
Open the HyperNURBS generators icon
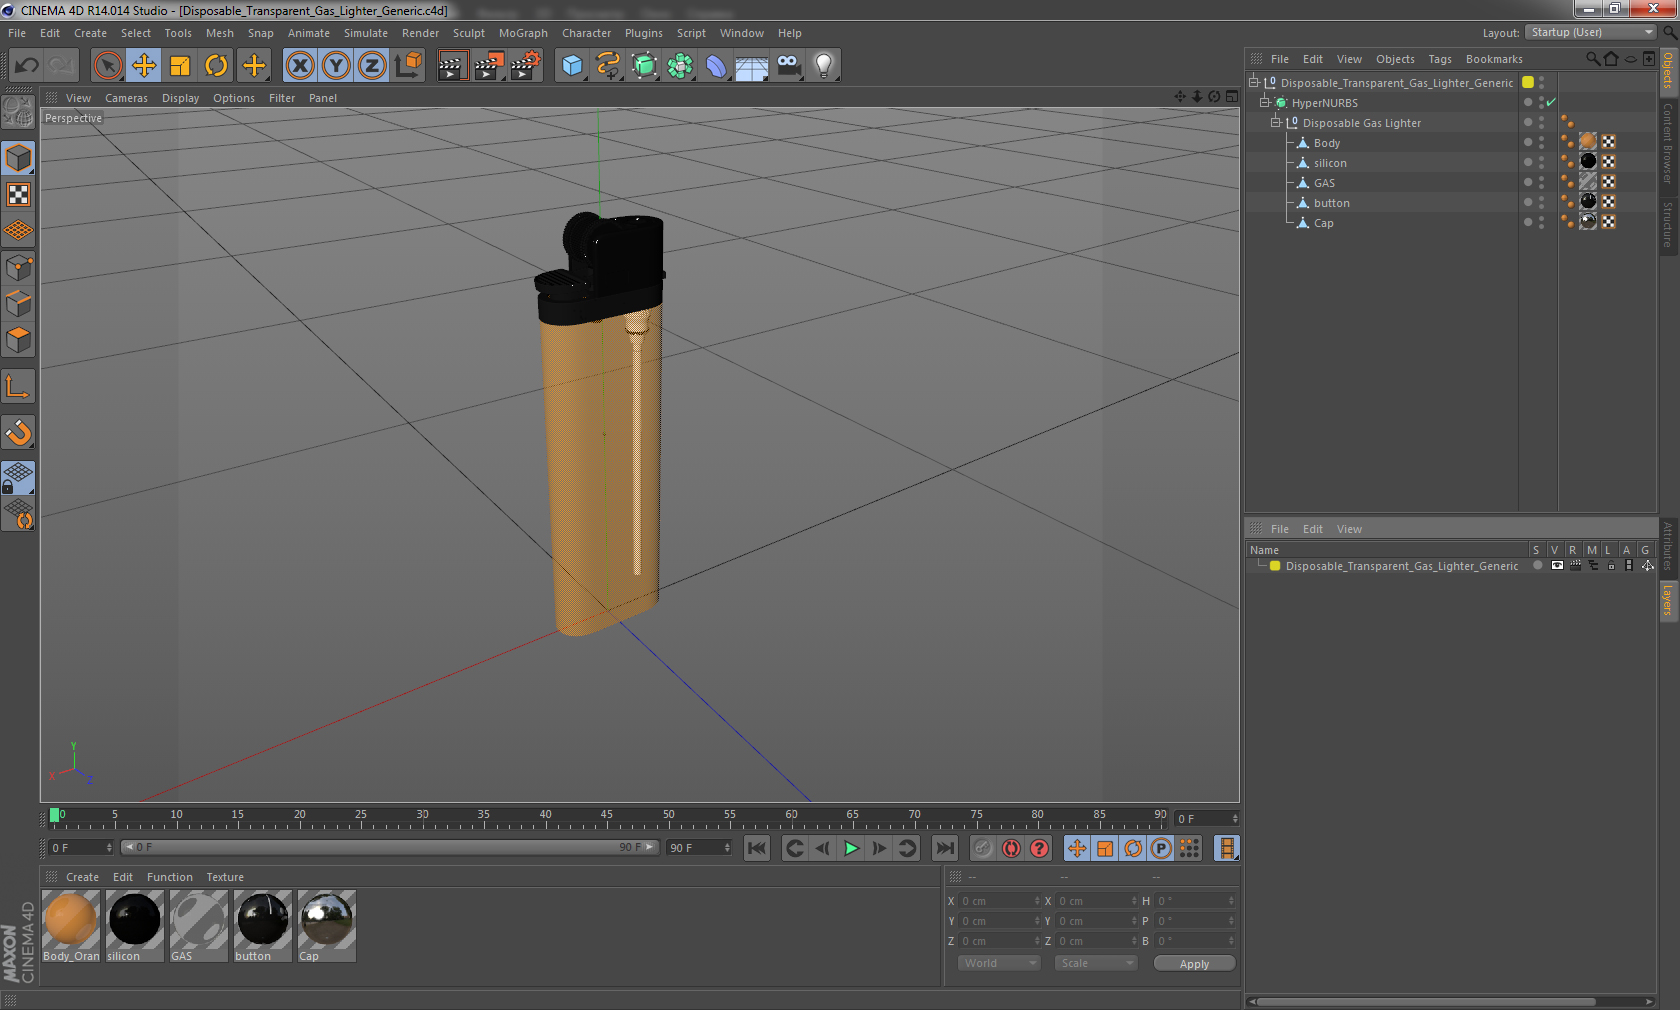644,66
